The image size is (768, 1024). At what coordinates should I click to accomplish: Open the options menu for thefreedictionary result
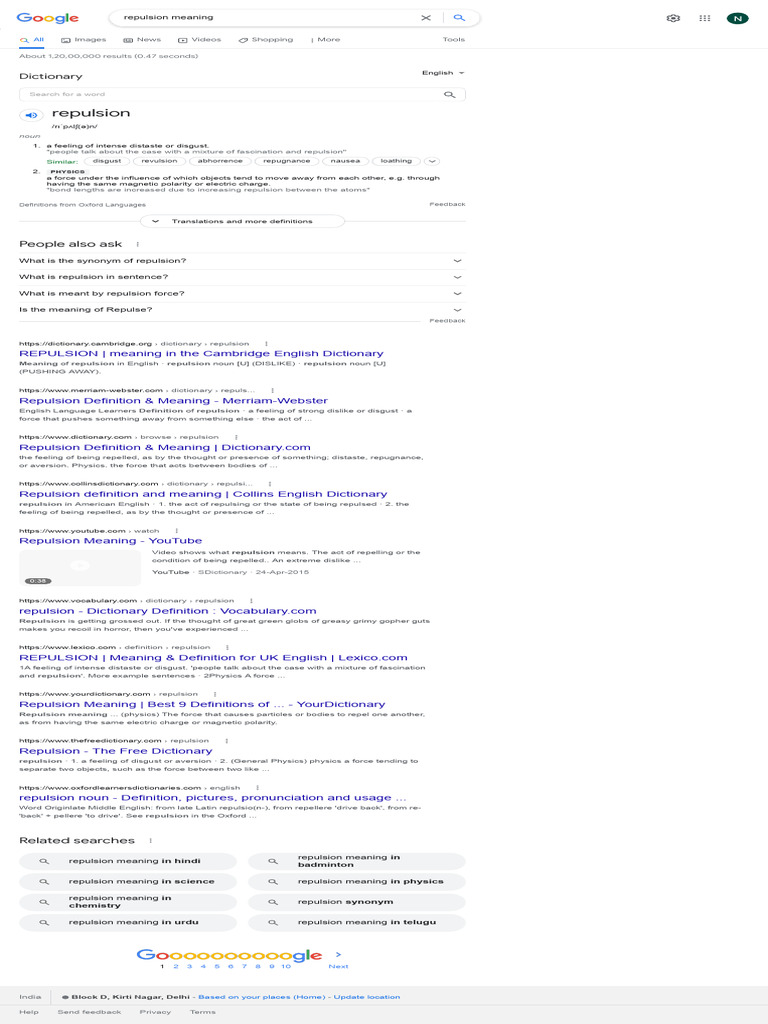[227, 741]
